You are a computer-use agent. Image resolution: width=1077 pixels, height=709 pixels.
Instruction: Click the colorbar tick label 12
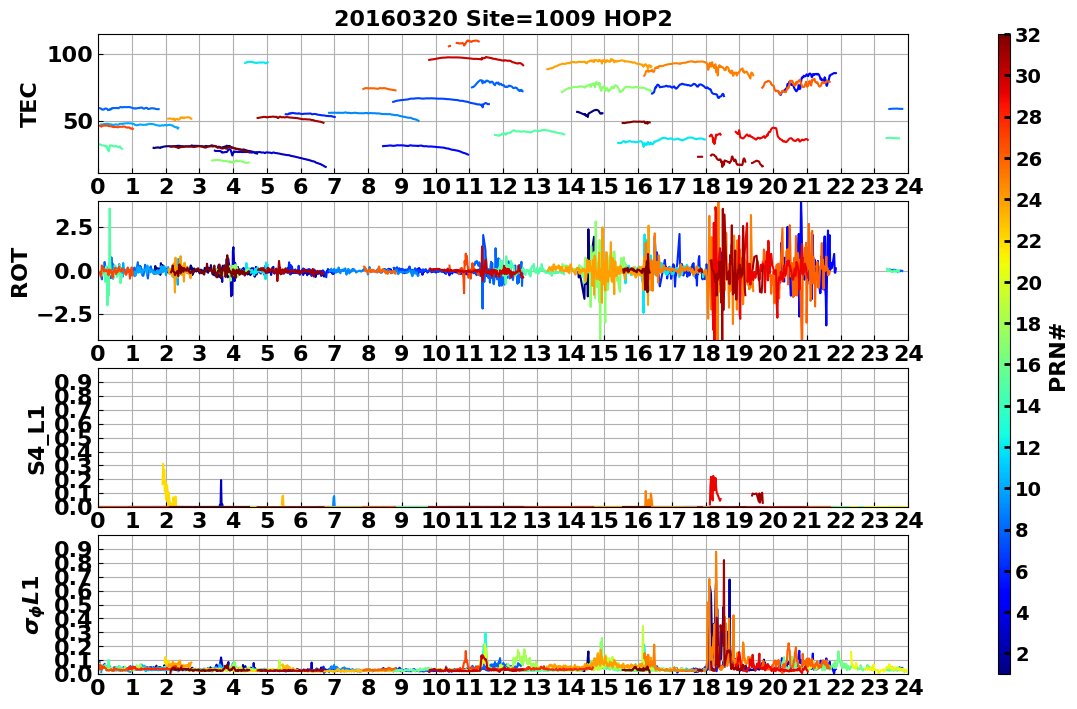1028,447
